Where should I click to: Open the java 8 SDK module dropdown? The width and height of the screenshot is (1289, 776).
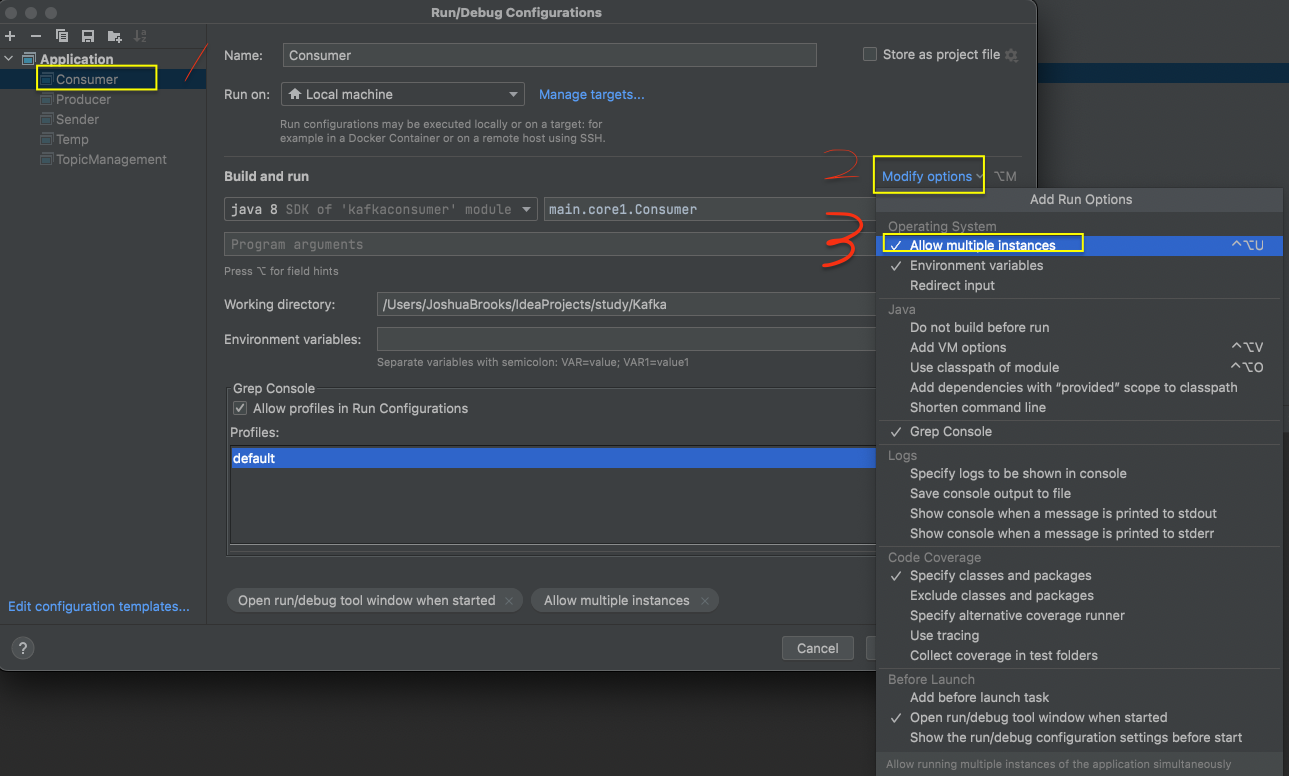[x=381, y=209]
